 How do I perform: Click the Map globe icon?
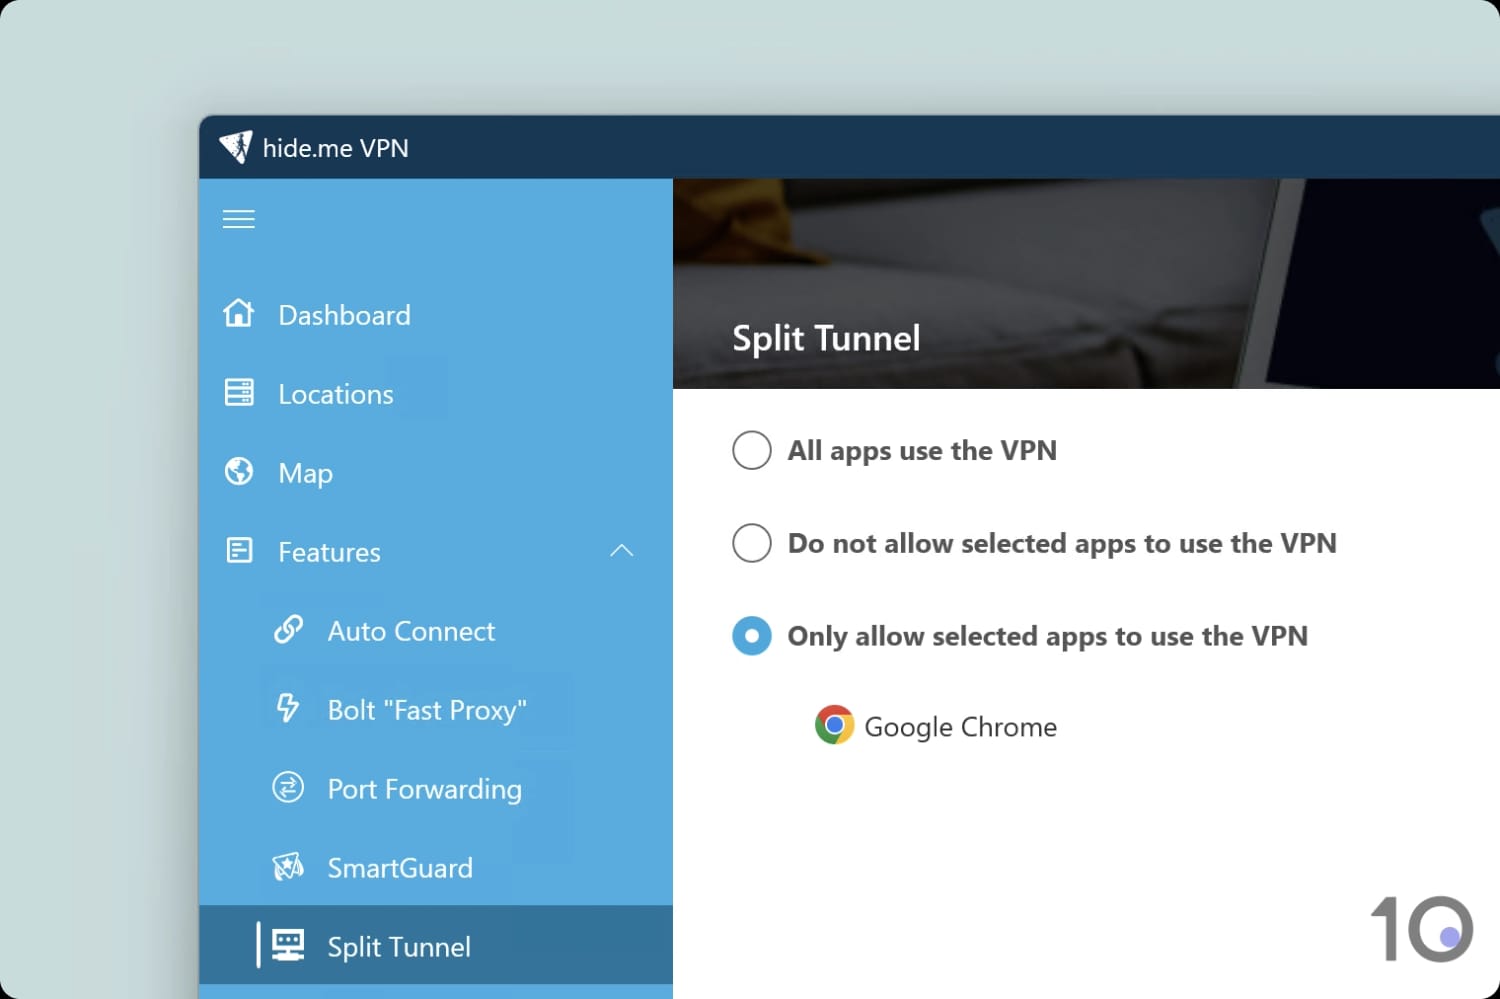pos(239,471)
